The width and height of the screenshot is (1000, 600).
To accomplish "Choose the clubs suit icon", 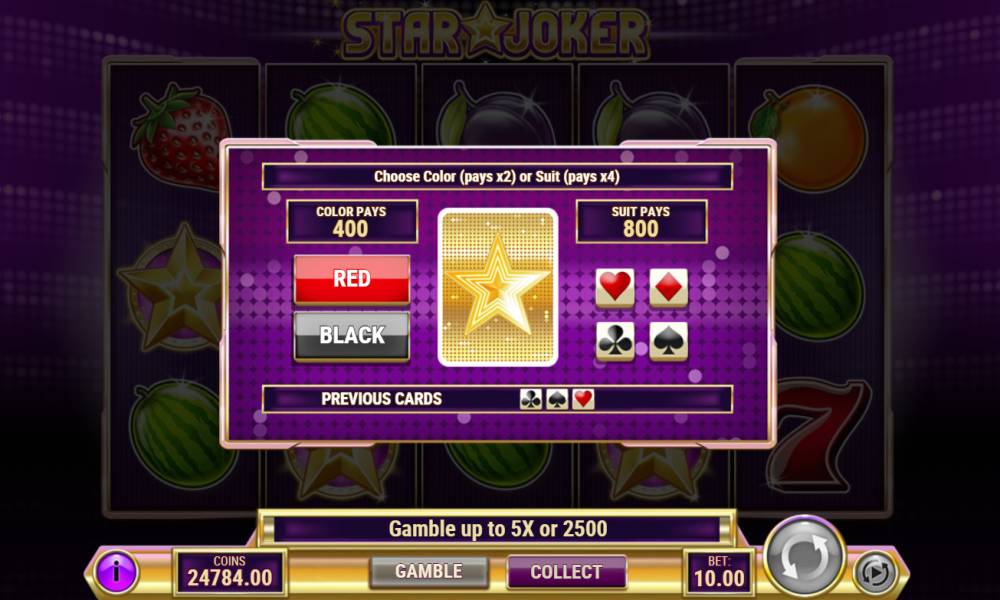I will click(x=615, y=340).
